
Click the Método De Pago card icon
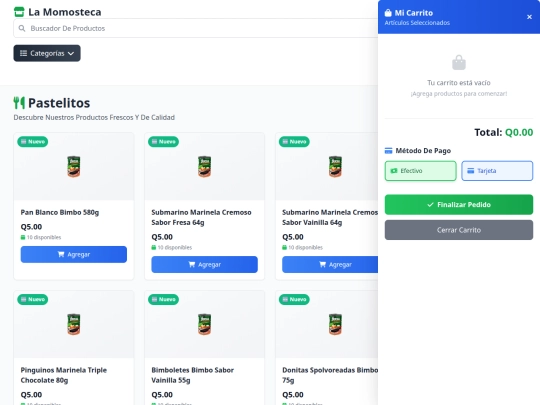(388, 150)
